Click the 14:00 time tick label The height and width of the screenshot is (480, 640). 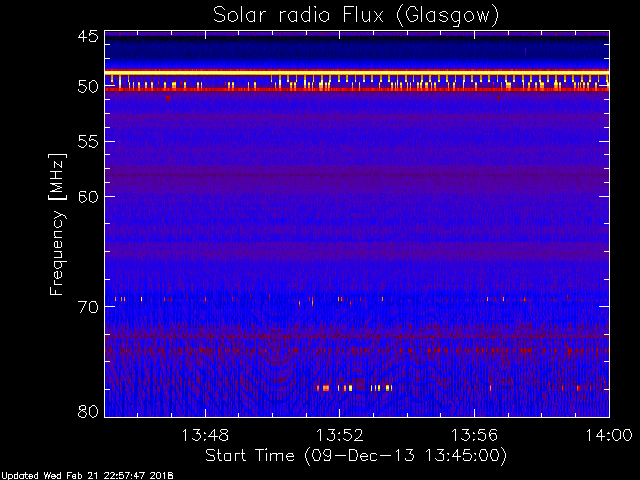[x=609, y=435]
